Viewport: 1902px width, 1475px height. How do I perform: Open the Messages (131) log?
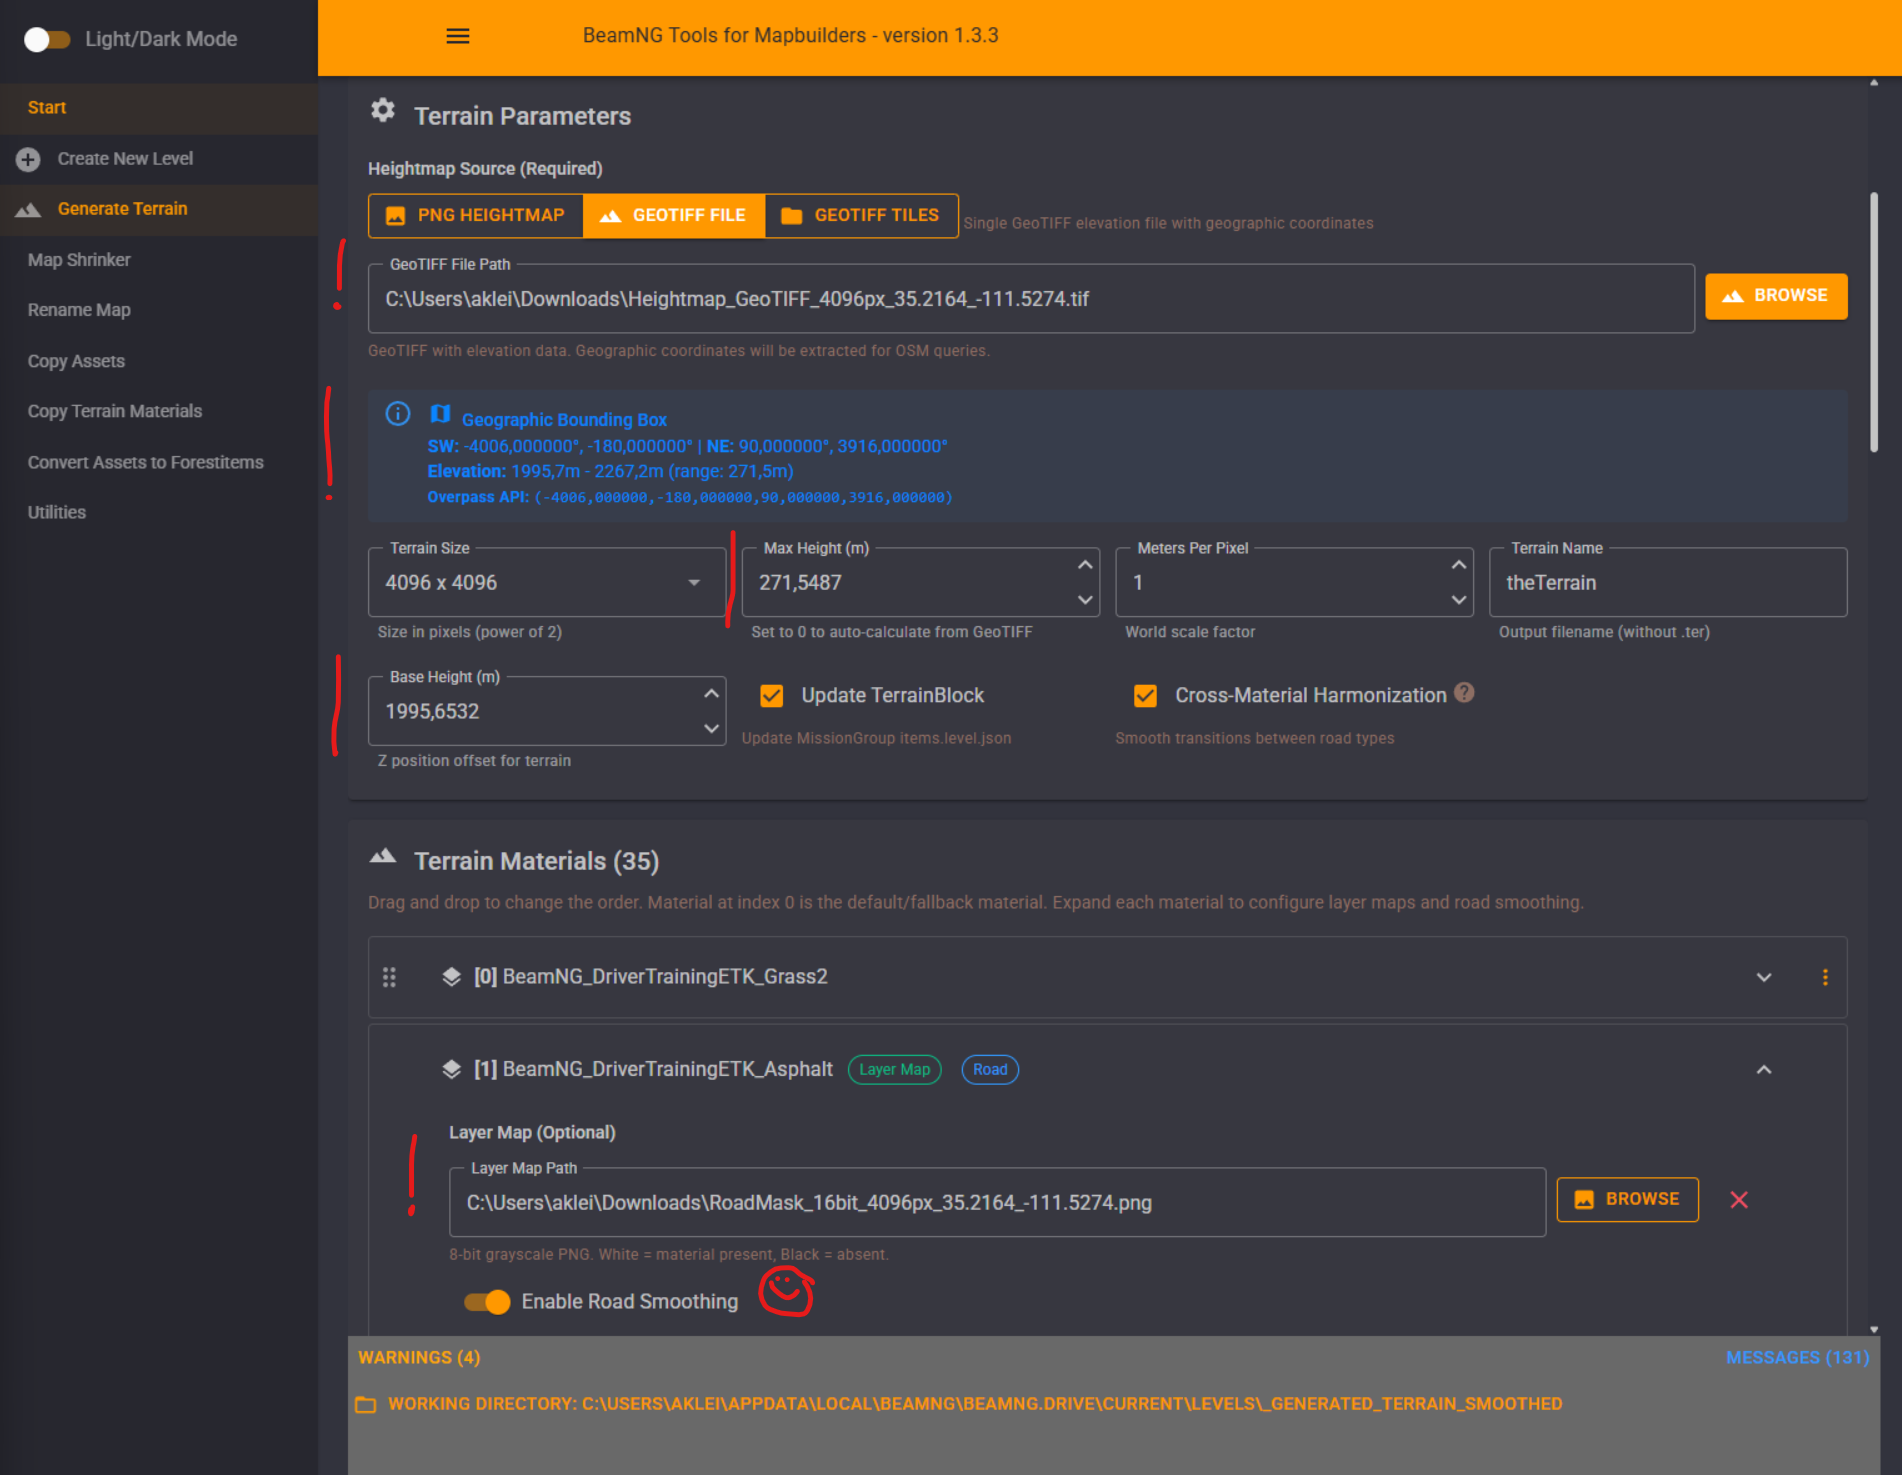pos(1796,1357)
